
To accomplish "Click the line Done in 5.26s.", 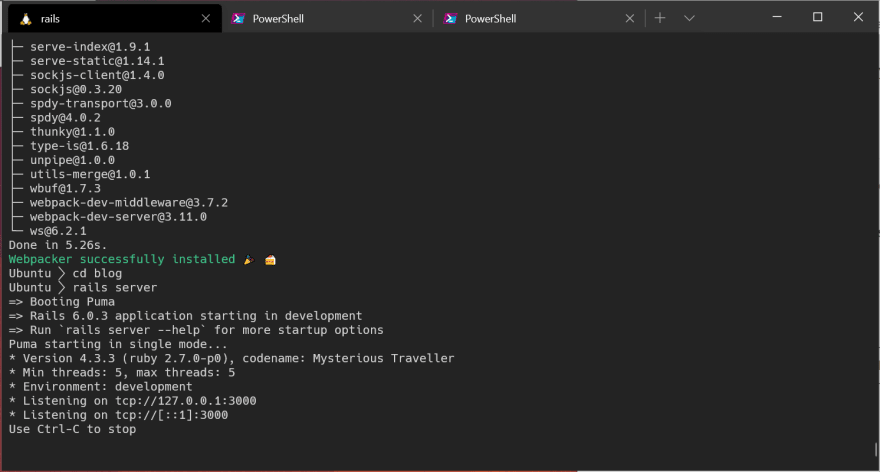I will [58, 245].
